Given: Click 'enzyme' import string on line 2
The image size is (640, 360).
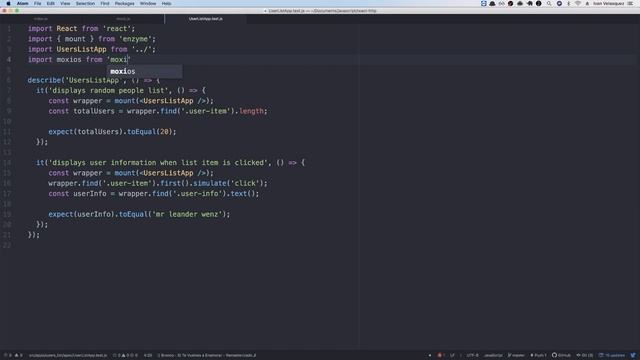Looking at the screenshot, I should 135,39.
